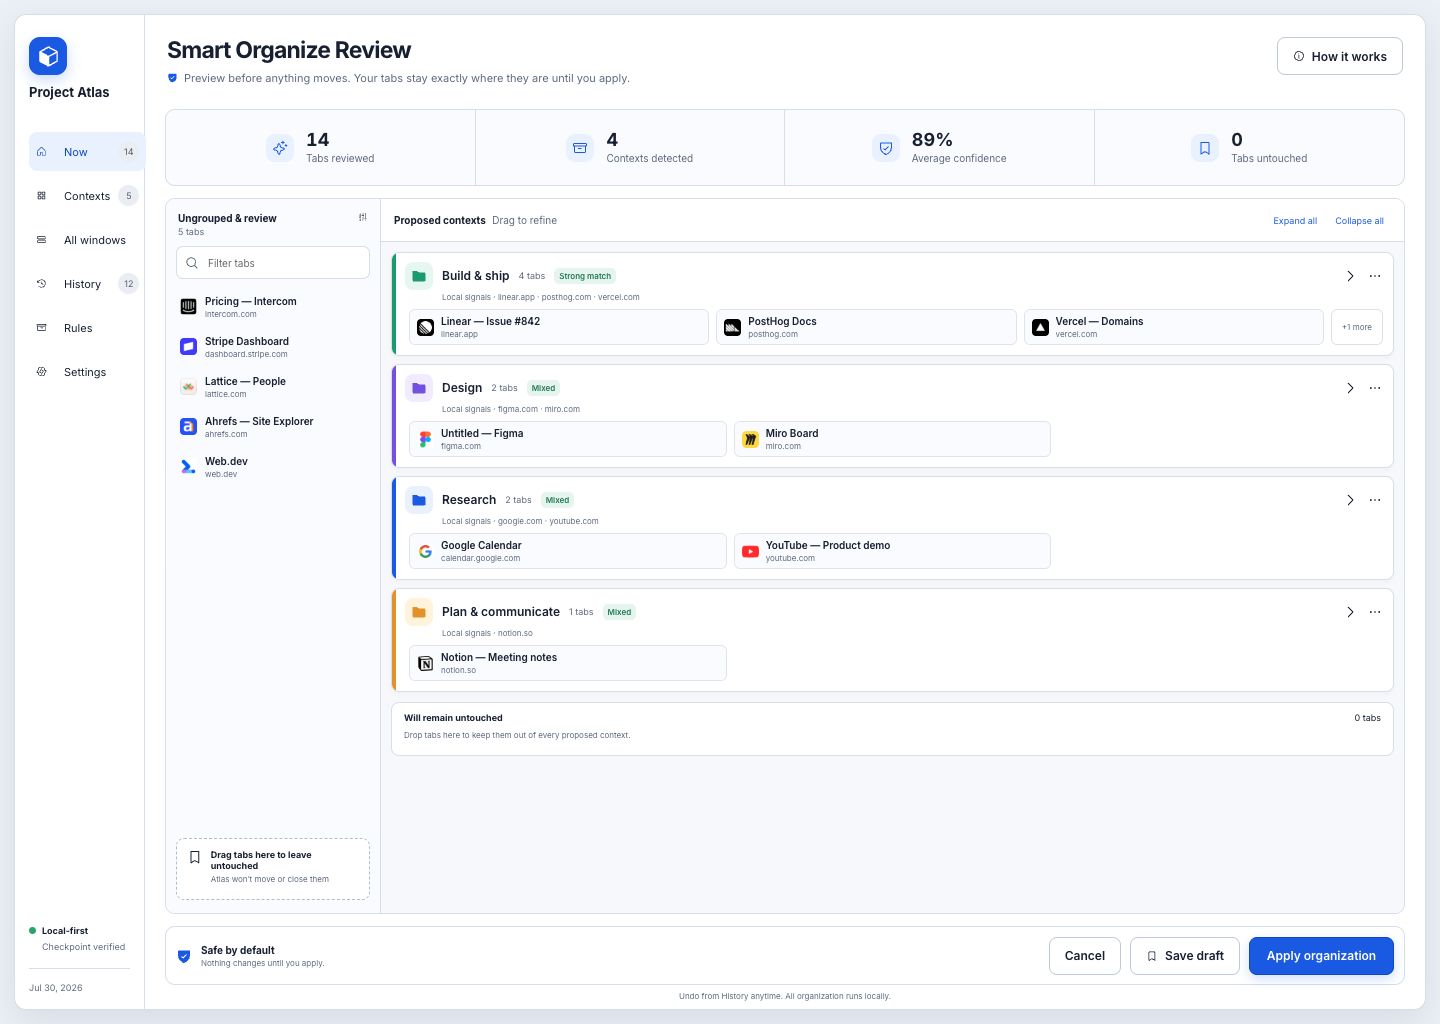Click the Strong match badge
This screenshot has width=1440, height=1024.
point(585,276)
